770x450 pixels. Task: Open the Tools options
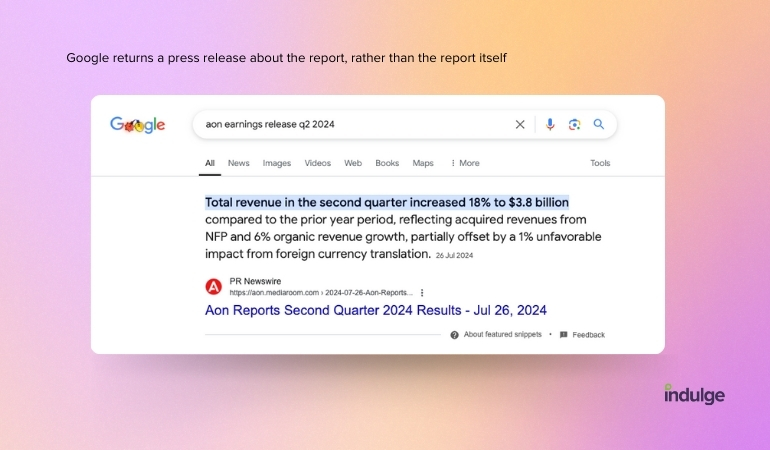click(x=600, y=163)
